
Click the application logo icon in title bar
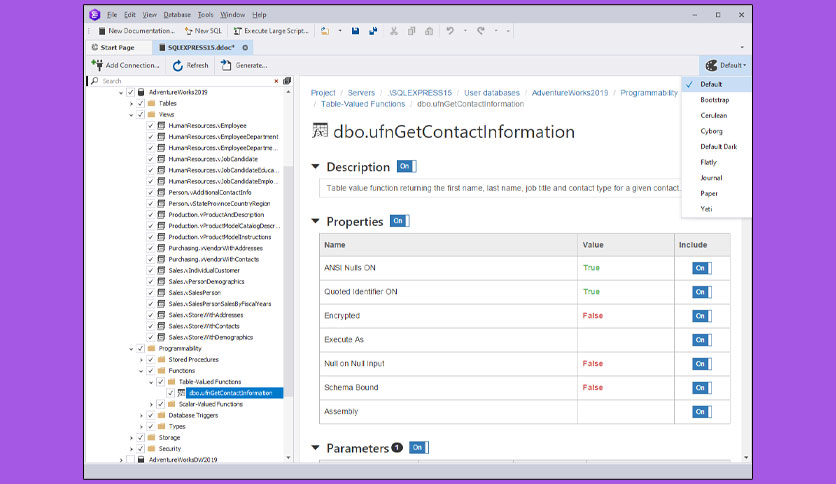tap(95, 15)
